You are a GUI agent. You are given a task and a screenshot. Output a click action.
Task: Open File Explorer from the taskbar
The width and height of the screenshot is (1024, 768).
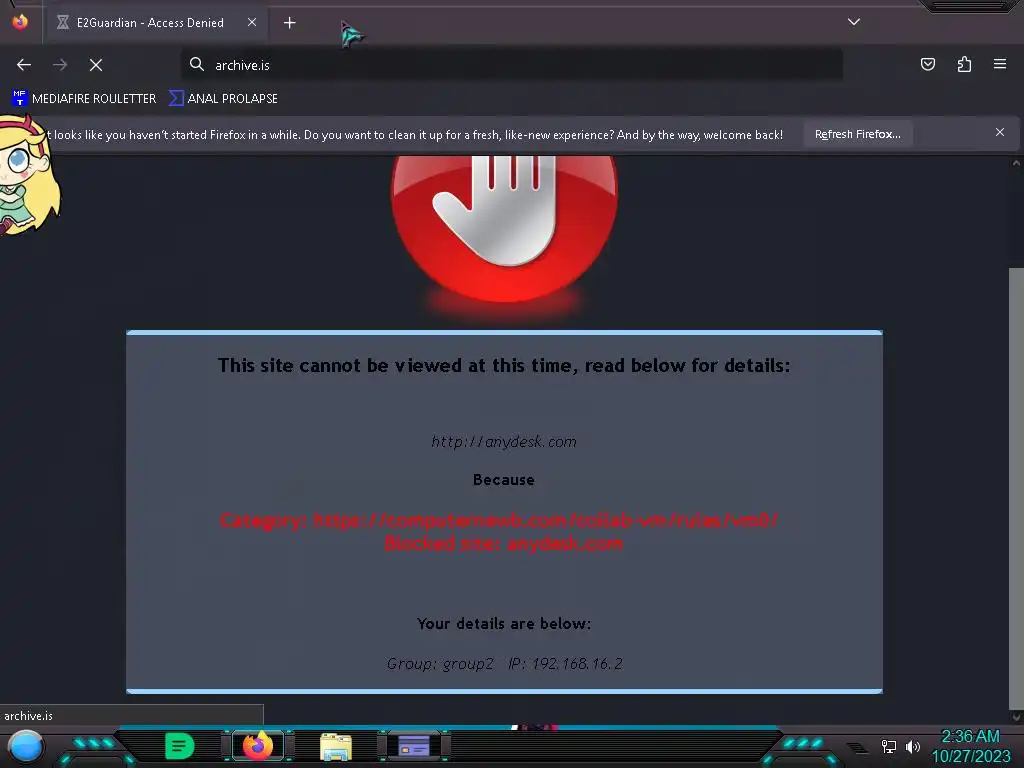pos(336,746)
